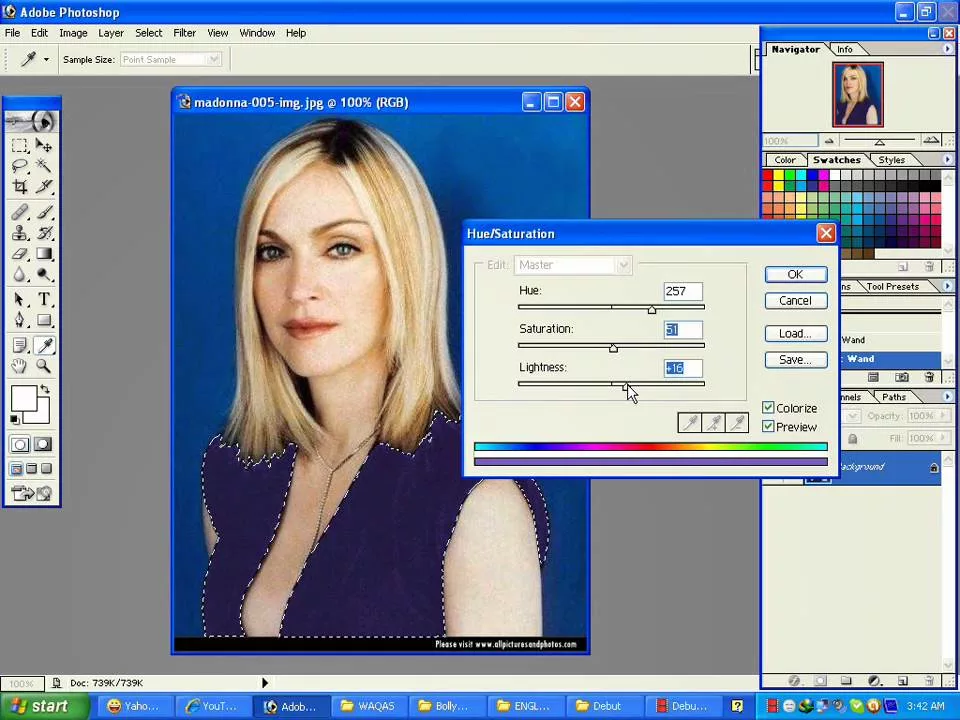Disable the Preview checkbox

[768, 427]
